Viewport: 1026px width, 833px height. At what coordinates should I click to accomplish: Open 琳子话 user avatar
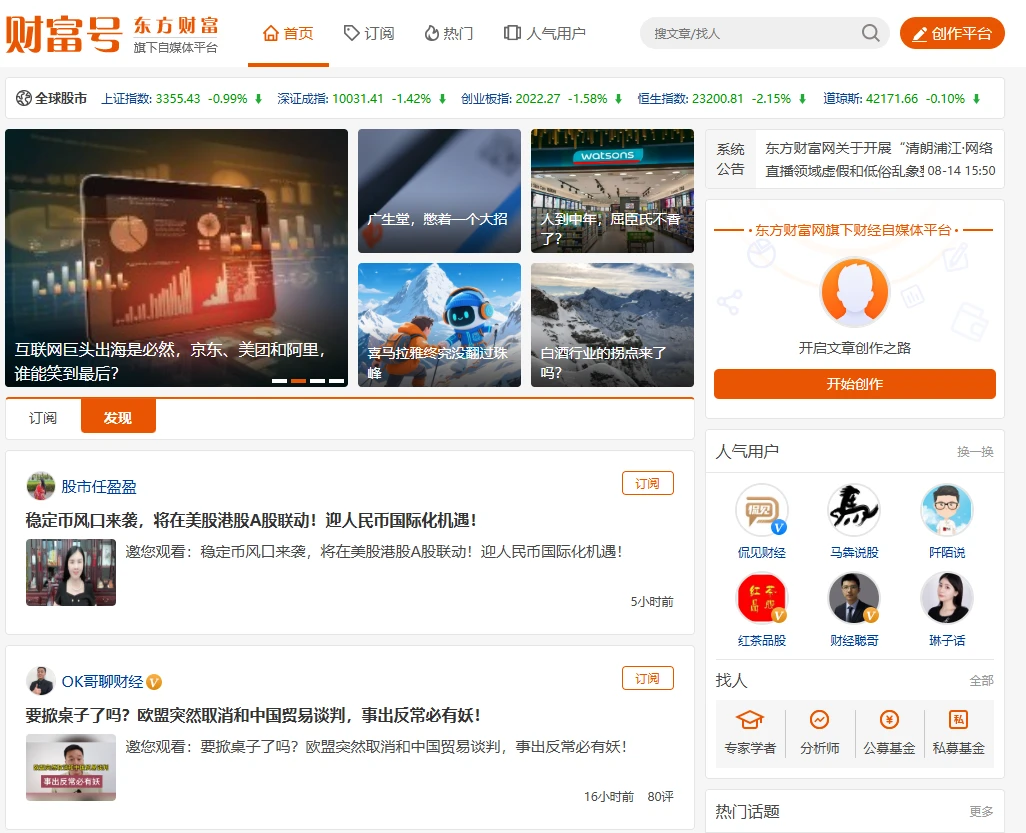point(947,597)
